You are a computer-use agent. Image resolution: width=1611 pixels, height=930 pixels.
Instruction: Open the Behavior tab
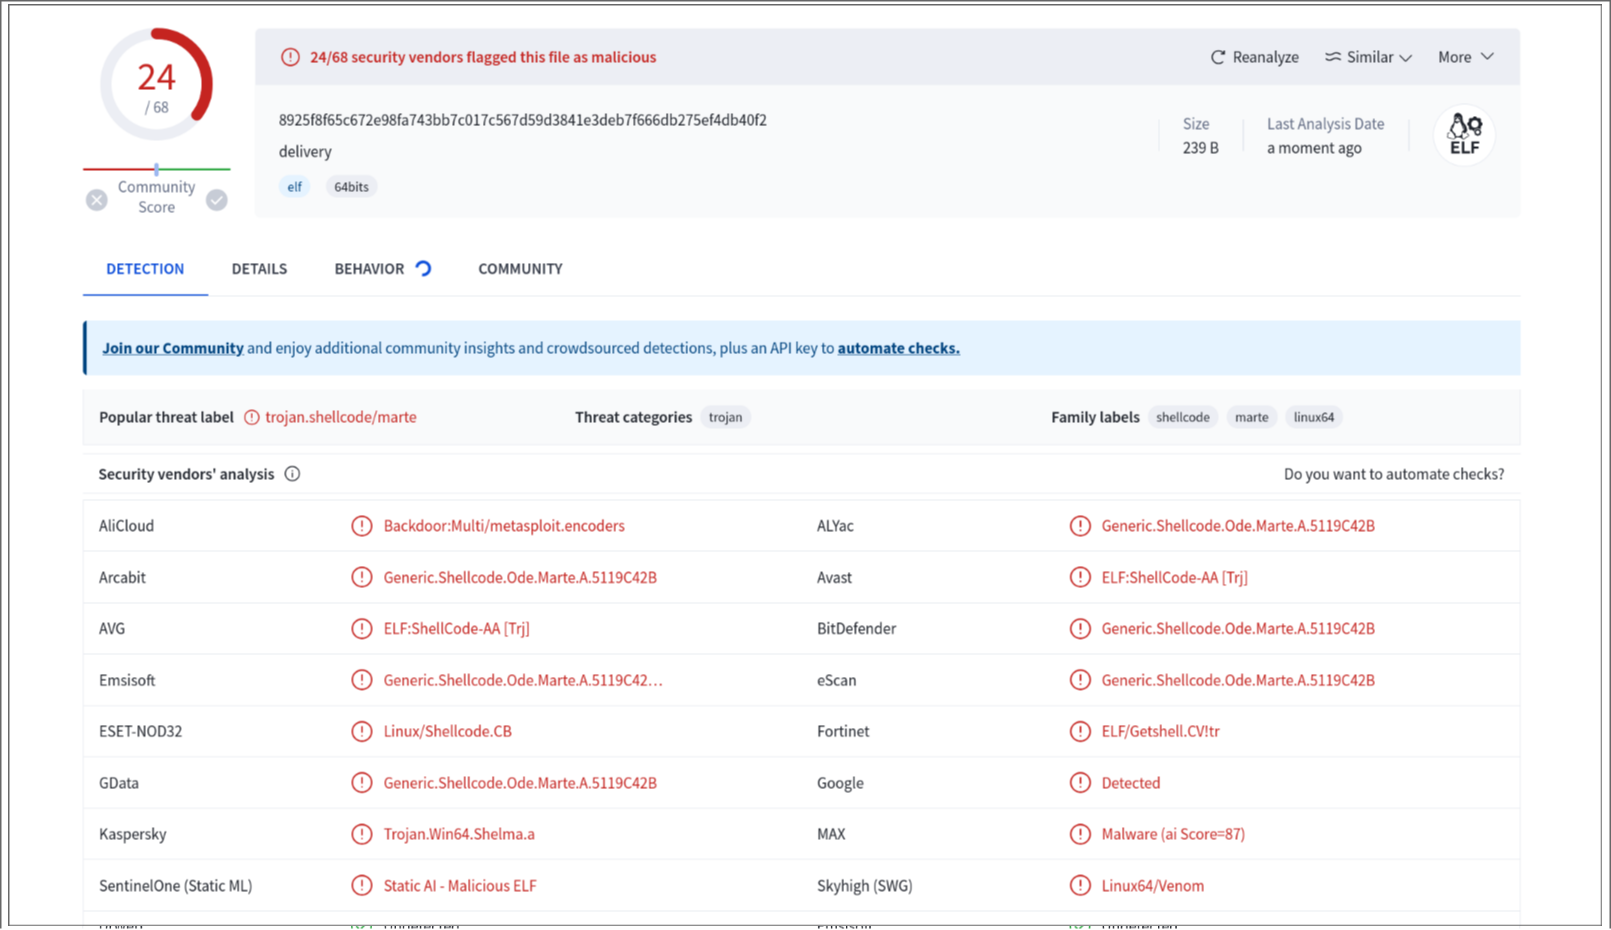[369, 269]
